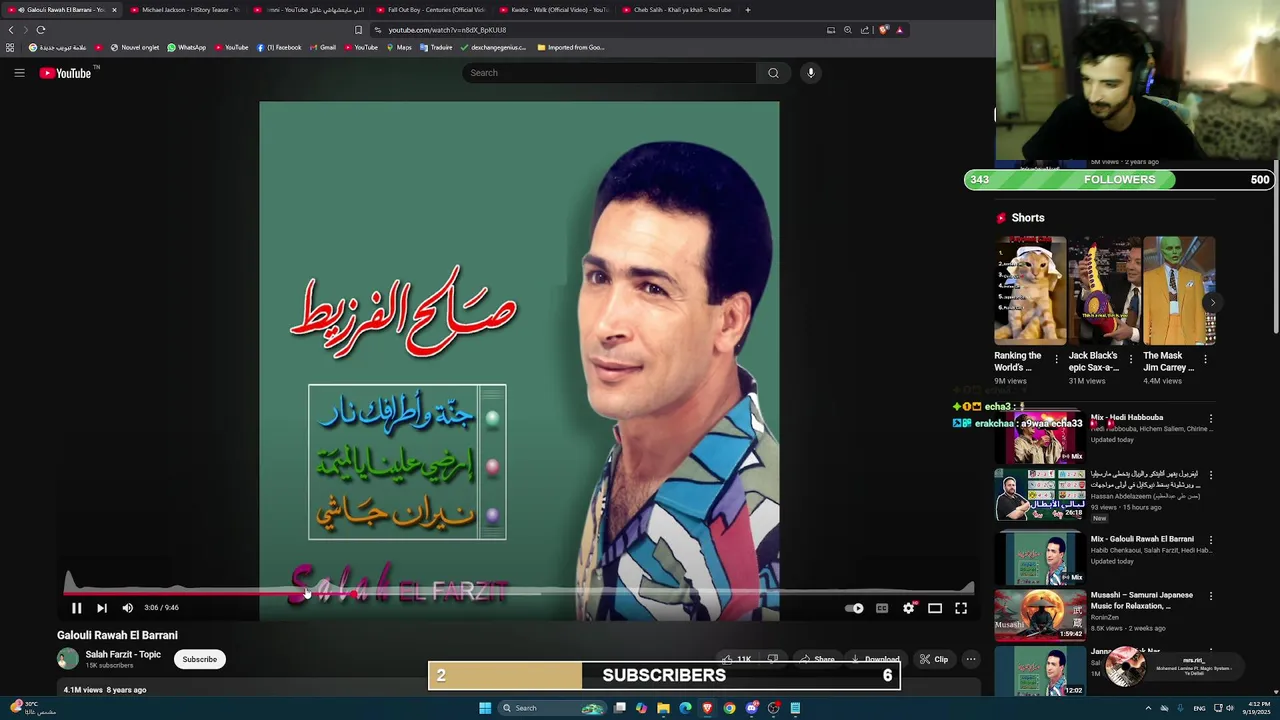Open Discord from taskbar

click(751, 708)
